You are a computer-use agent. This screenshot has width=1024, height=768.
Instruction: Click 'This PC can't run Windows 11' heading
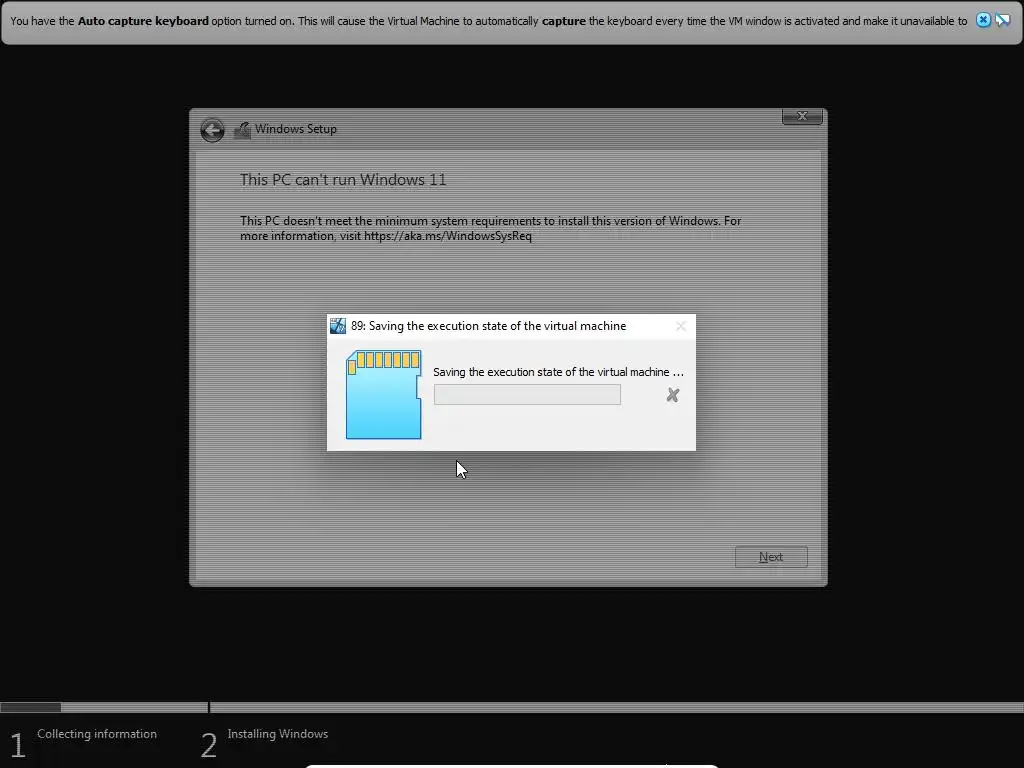(x=343, y=180)
